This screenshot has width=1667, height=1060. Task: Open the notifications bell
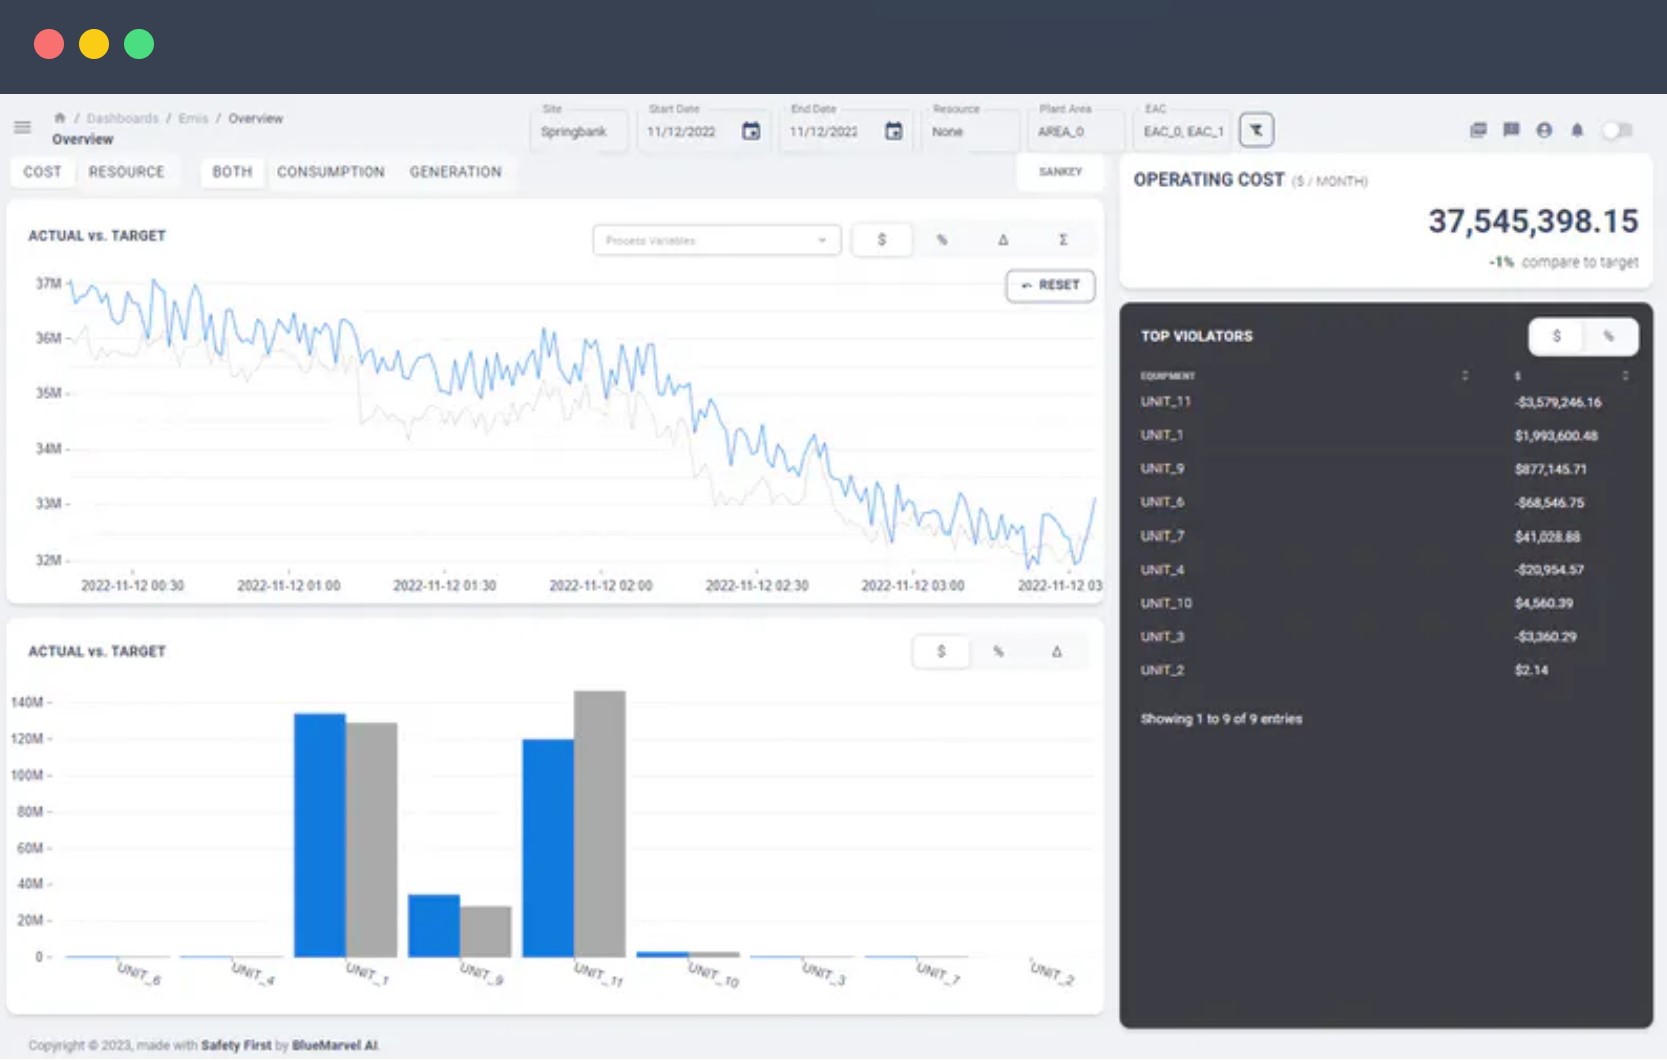point(1577,130)
